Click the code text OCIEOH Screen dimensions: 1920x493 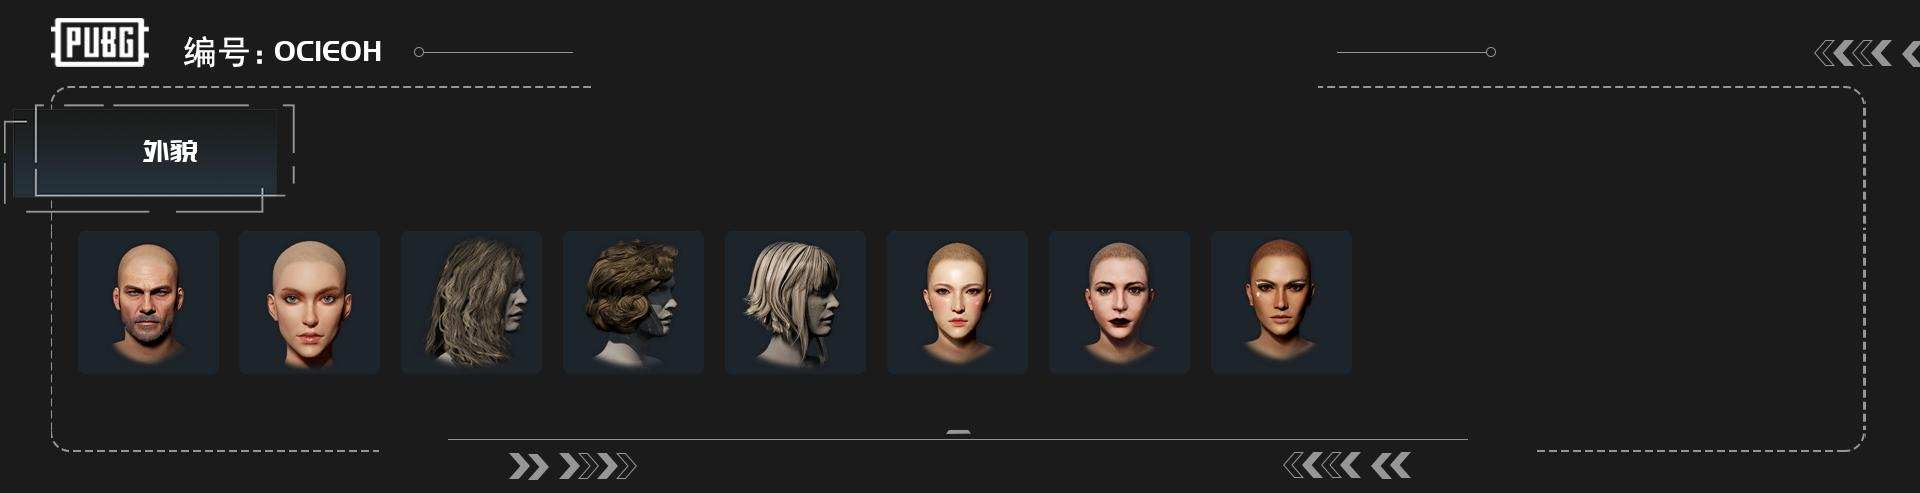click(x=328, y=51)
